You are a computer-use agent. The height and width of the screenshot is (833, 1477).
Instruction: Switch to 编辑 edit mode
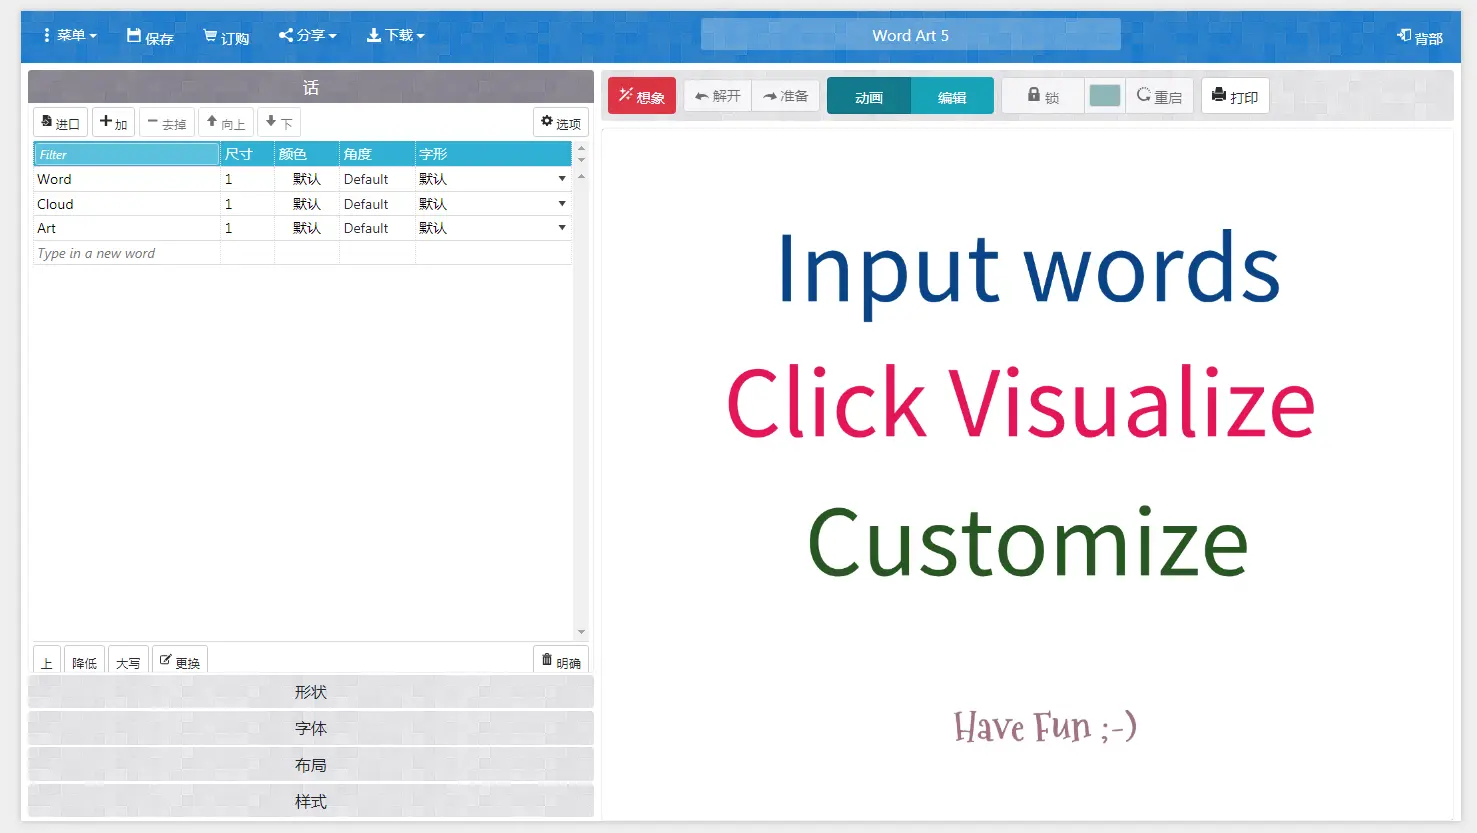click(x=952, y=97)
